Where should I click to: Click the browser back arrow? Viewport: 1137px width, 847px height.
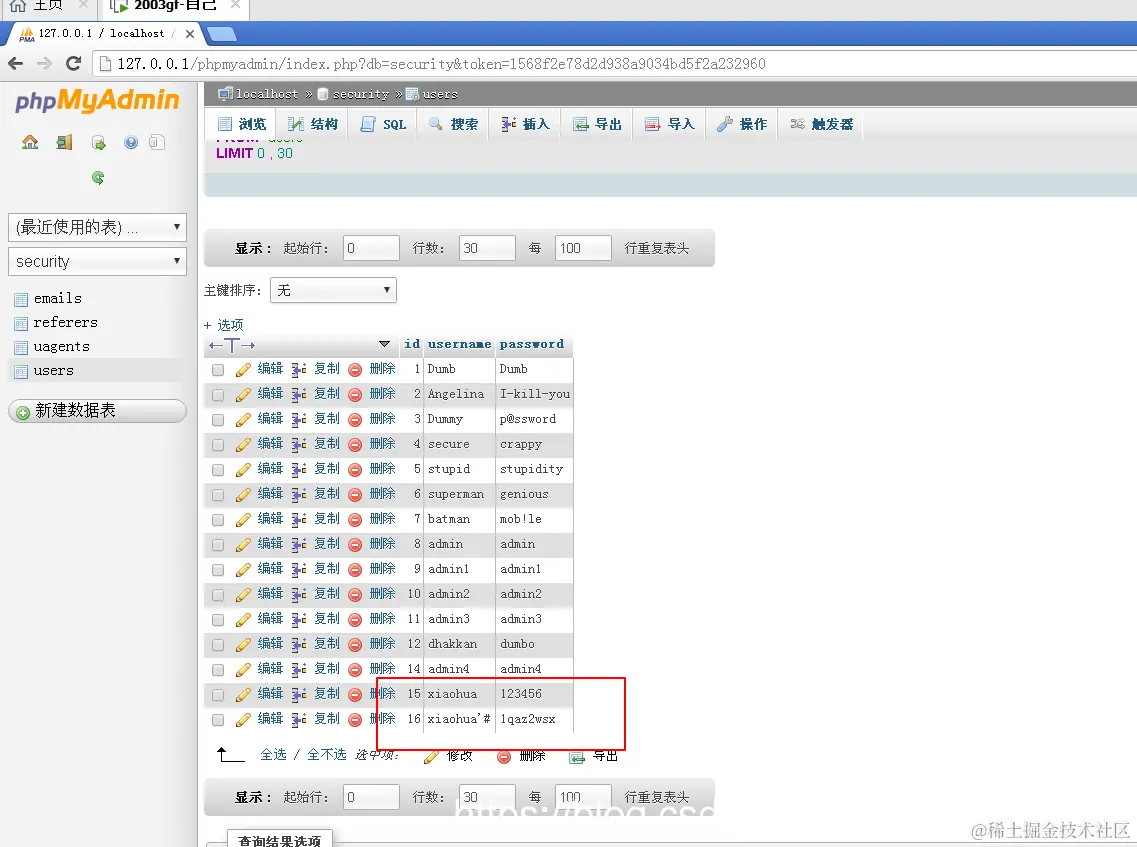coord(16,64)
